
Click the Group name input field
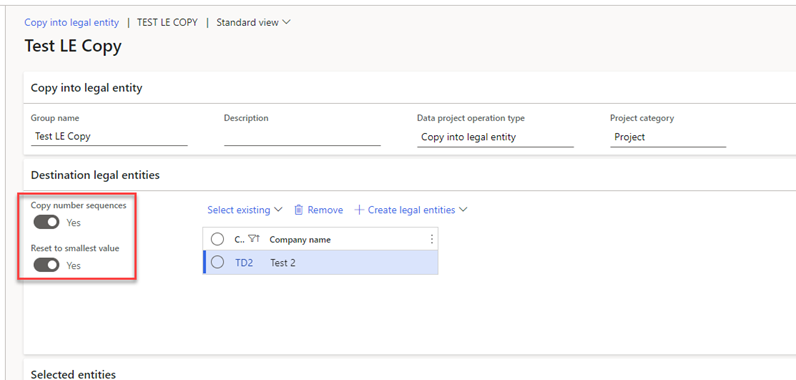[109, 137]
